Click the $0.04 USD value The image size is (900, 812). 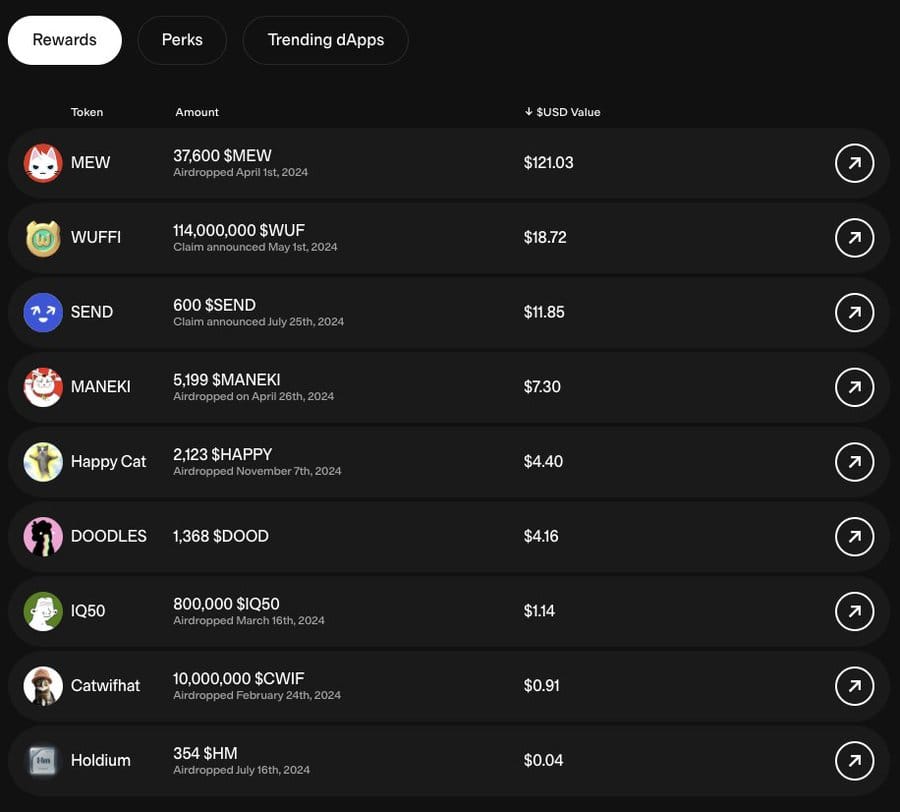[543, 760]
